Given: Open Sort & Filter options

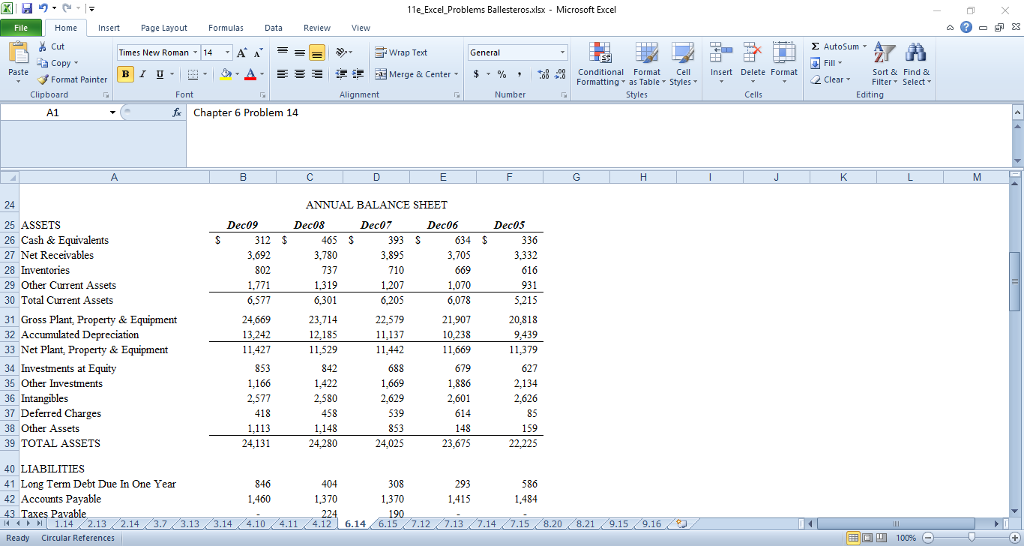Looking at the screenshot, I should coord(884,63).
